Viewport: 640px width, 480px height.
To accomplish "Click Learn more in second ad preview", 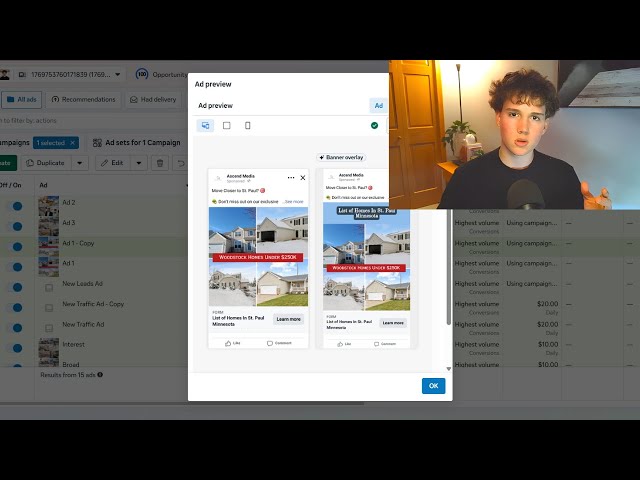I will [393, 323].
